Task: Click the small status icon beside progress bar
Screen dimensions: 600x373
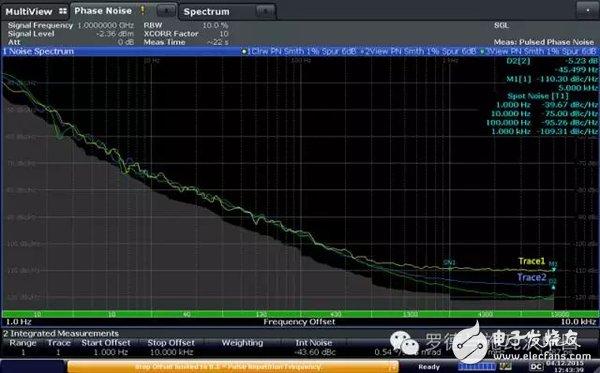Action: tap(505, 366)
